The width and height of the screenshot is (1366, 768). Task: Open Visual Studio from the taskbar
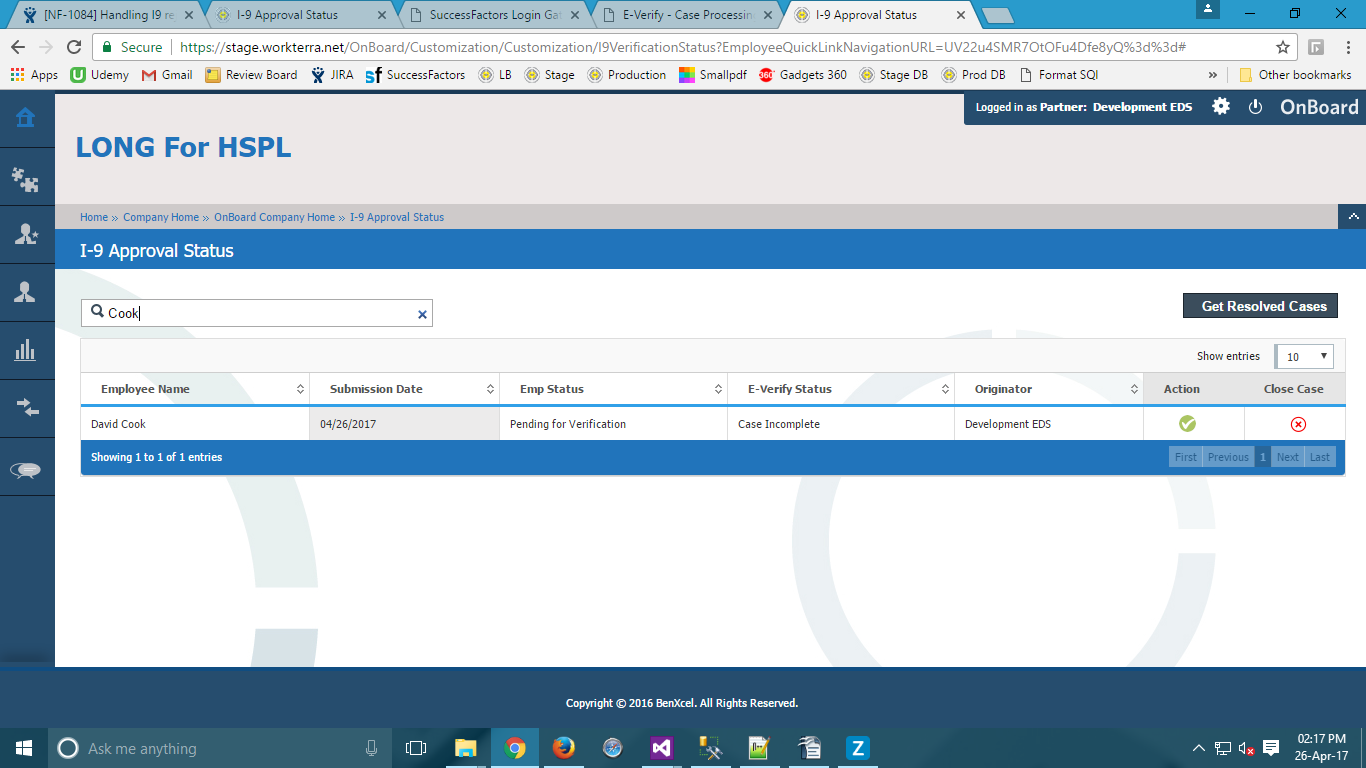tap(661, 748)
